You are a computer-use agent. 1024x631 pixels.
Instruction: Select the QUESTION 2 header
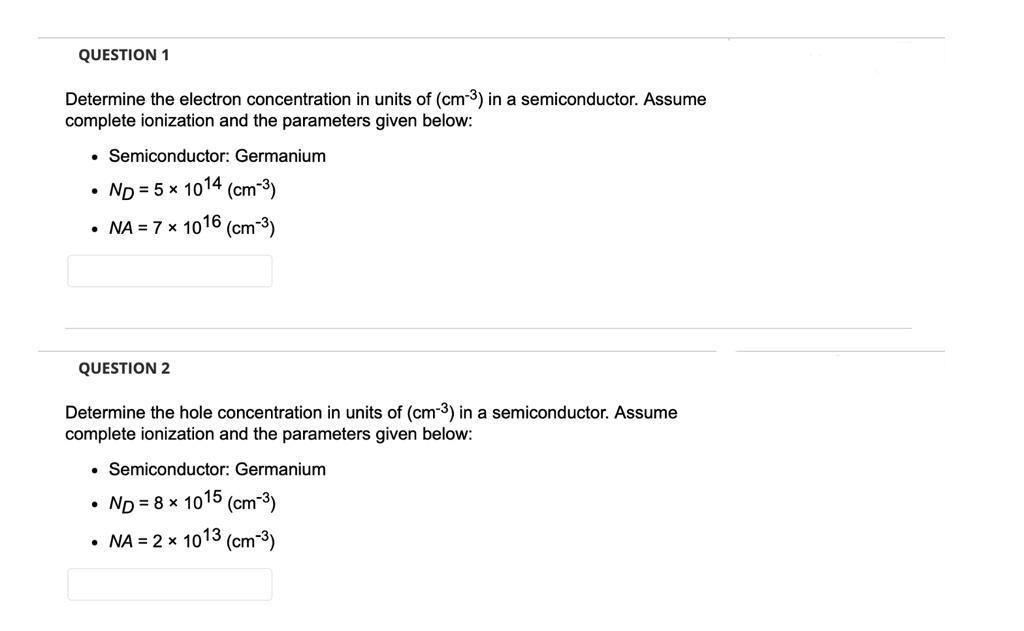(x=123, y=368)
